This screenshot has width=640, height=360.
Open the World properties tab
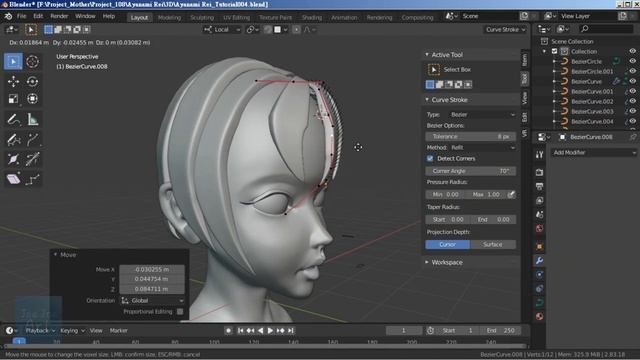(540, 229)
